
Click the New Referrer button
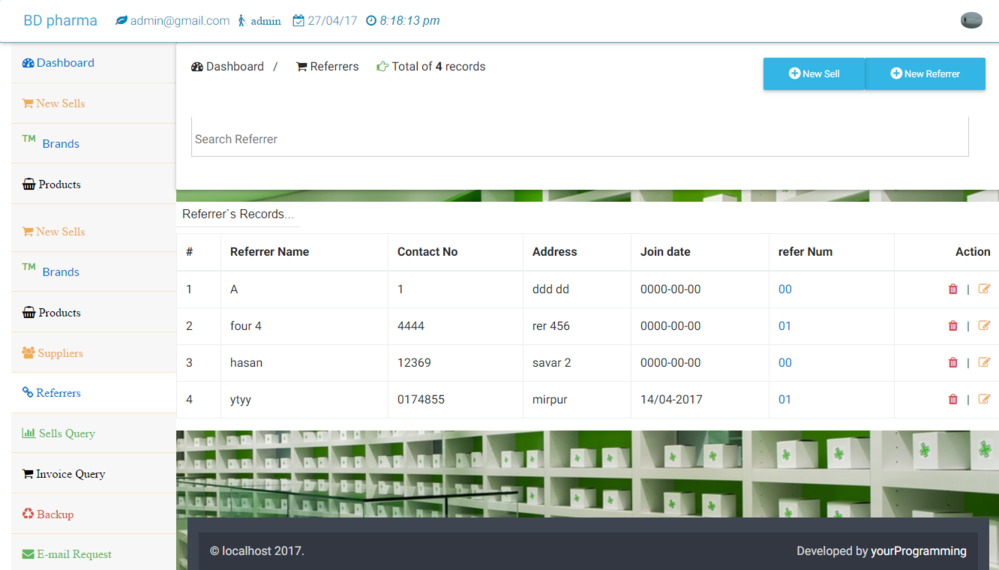point(925,74)
